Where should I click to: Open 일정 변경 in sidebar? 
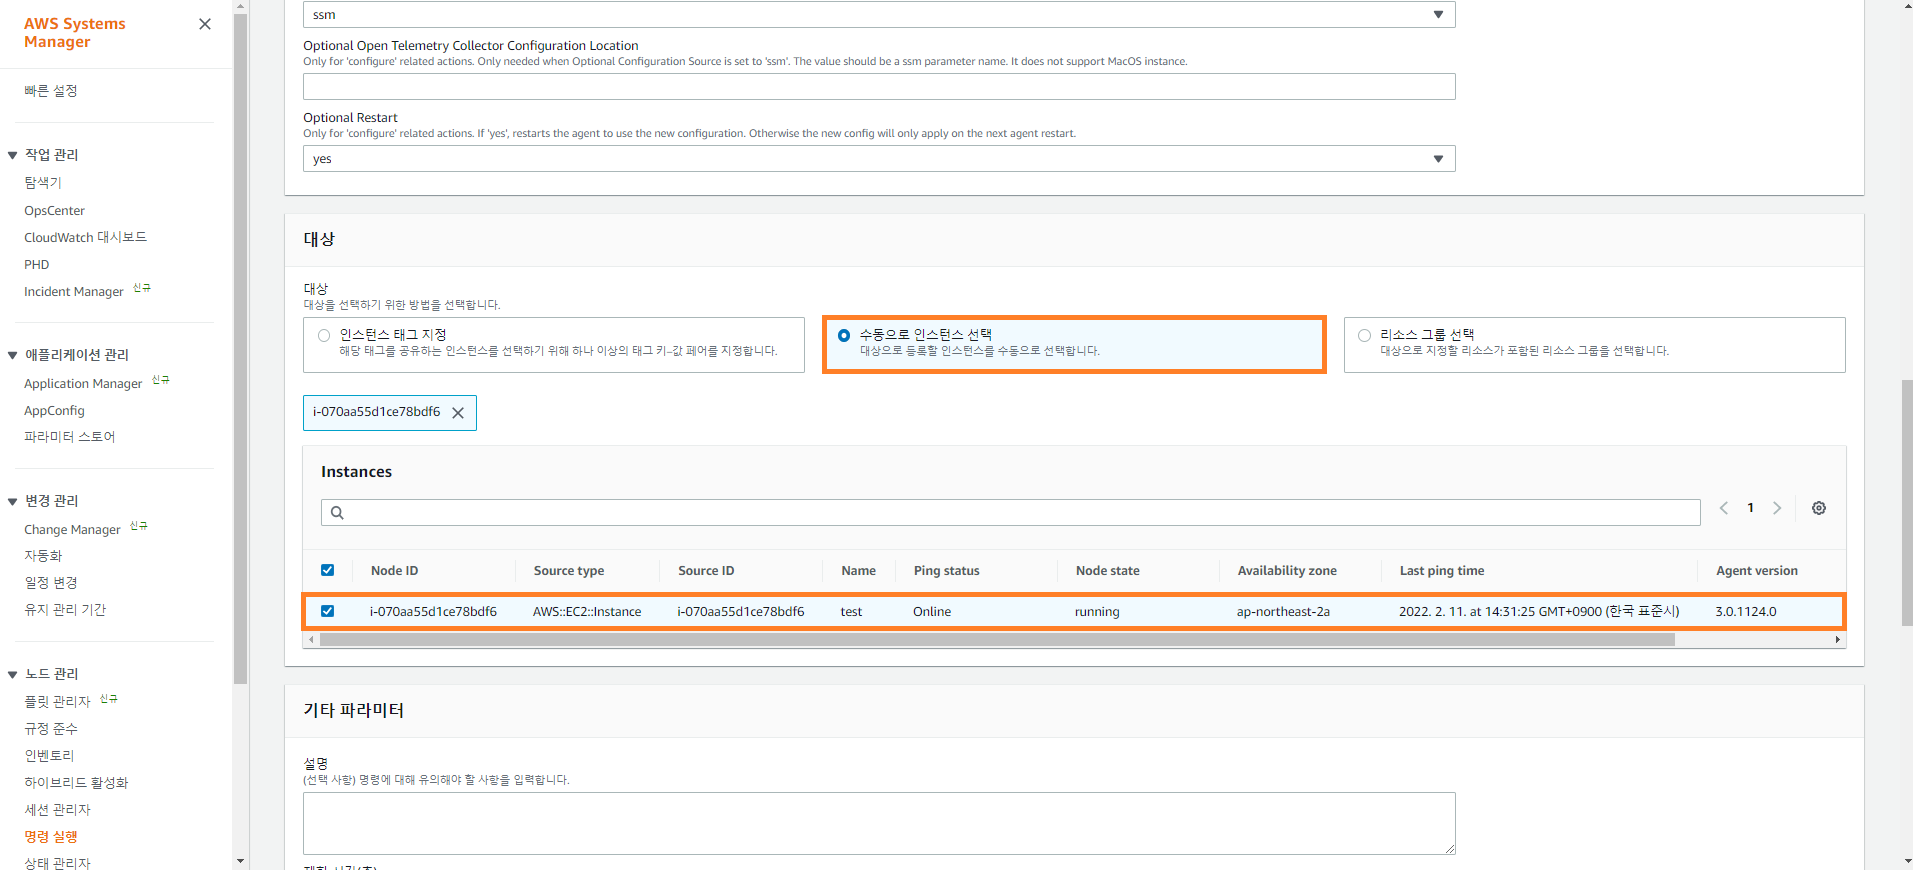pos(51,583)
